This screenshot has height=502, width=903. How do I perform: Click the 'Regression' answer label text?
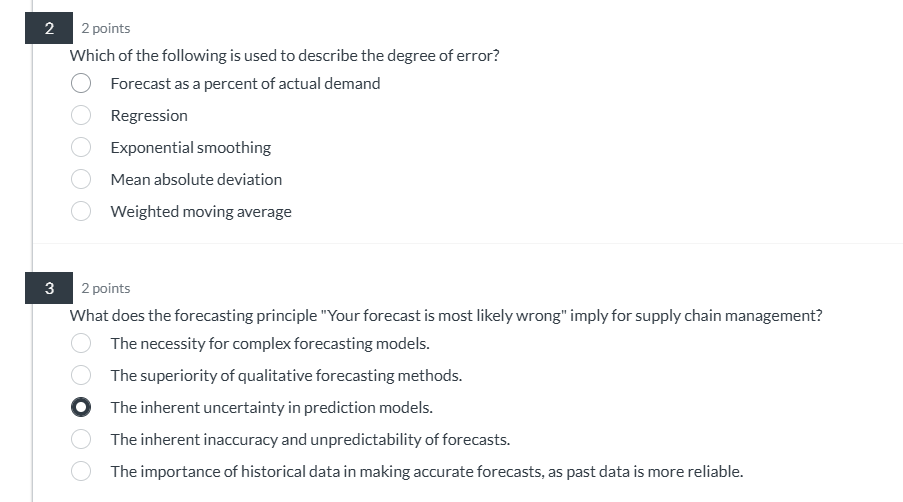(x=149, y=116)
